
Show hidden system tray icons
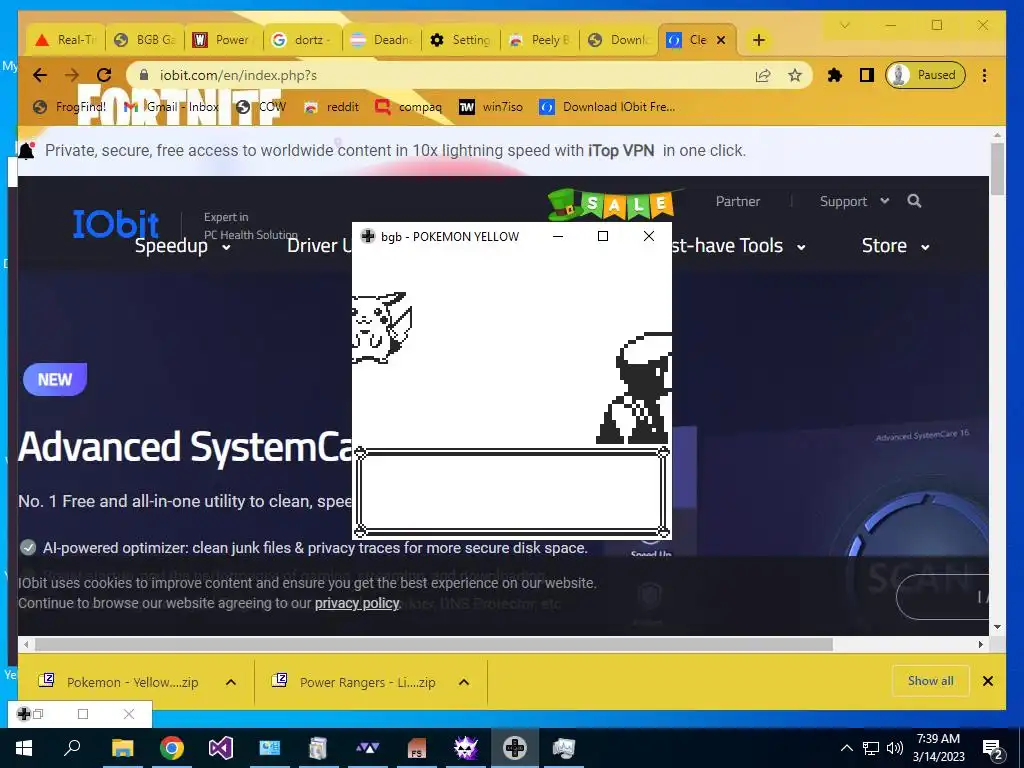tap(846, 748)
